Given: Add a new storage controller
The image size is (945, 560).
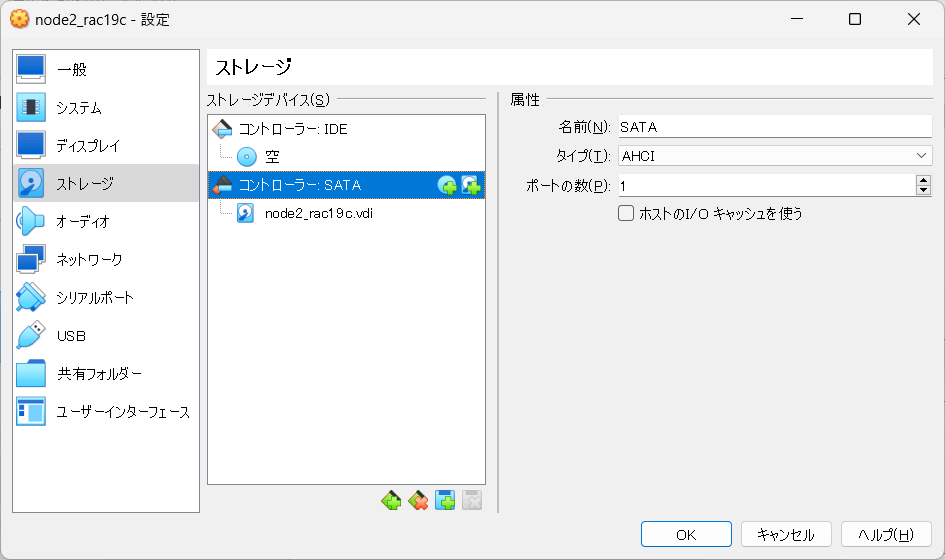Looking at the screenshot, I should [391, 500].
